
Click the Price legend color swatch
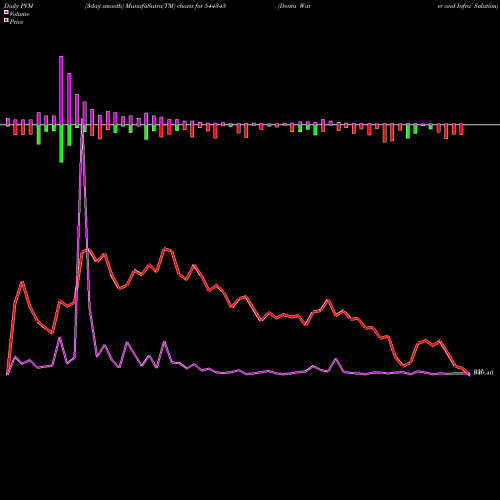(x=6, y=21)
